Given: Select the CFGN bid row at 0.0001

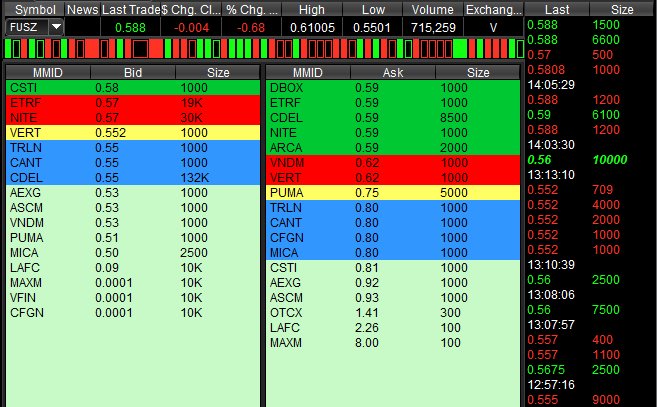Looking at the screenshot, I should (x=133, y=313).
